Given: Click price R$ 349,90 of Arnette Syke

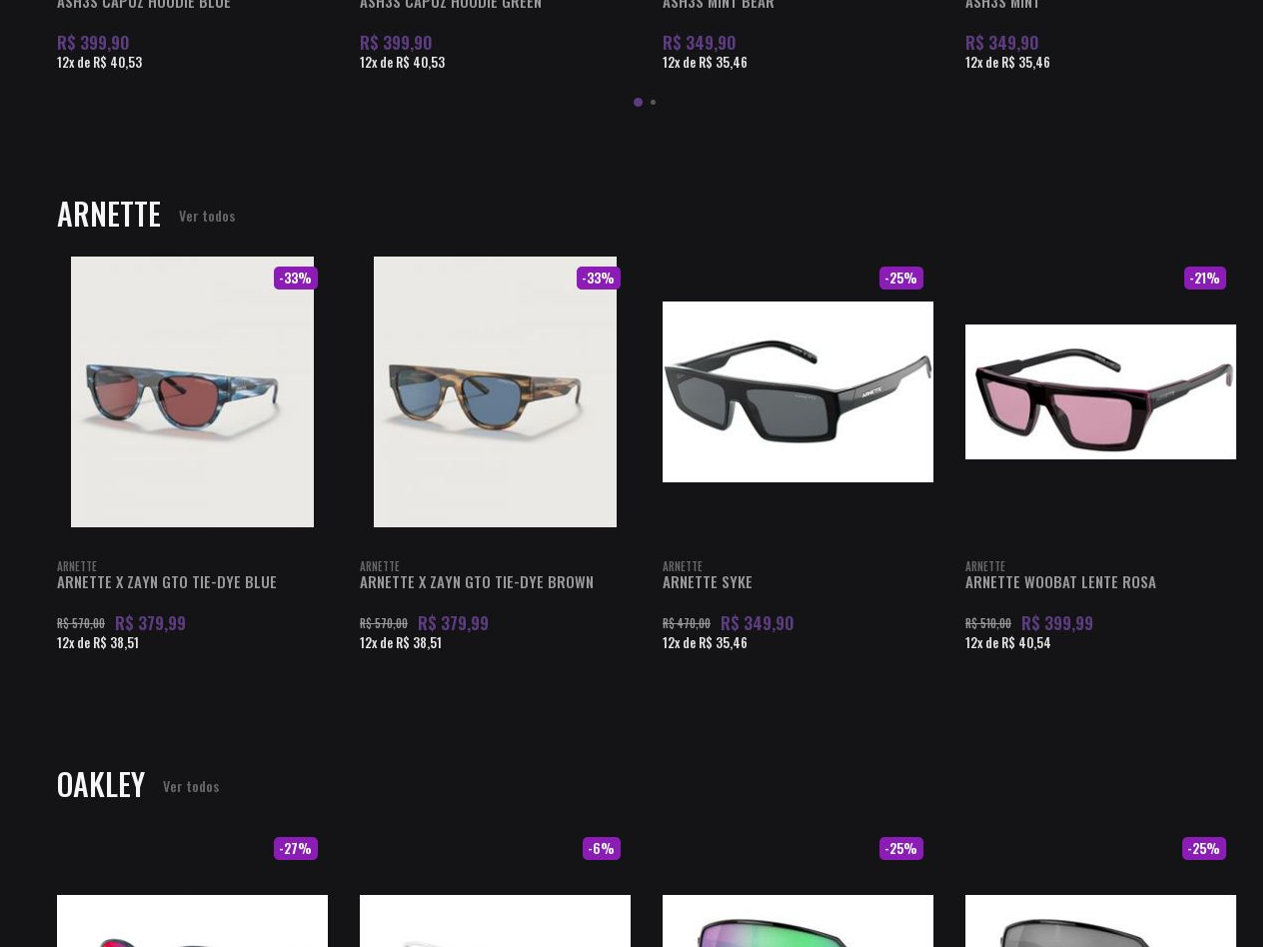Looking at the screenshot, I should click(x=757, y=623).
